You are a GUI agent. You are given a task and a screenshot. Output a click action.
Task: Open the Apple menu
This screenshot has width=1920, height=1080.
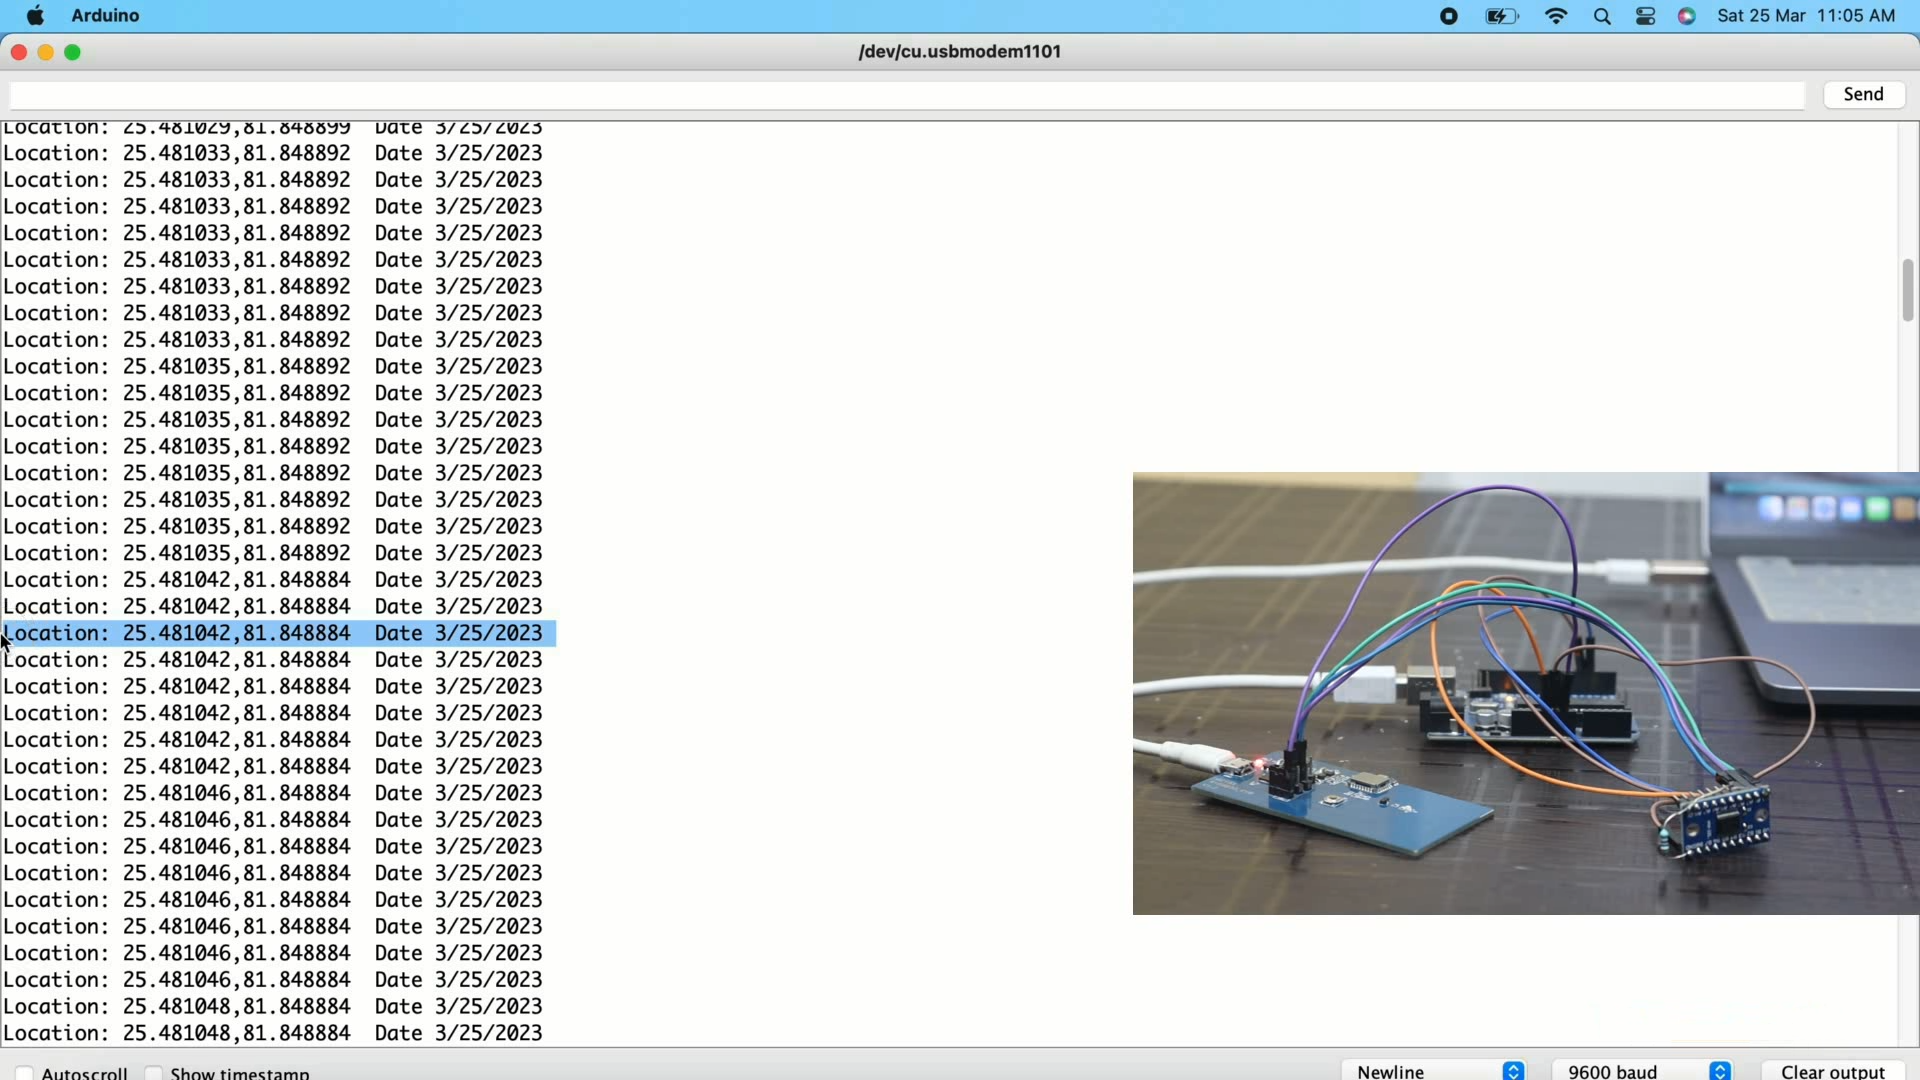click(35, 16)
